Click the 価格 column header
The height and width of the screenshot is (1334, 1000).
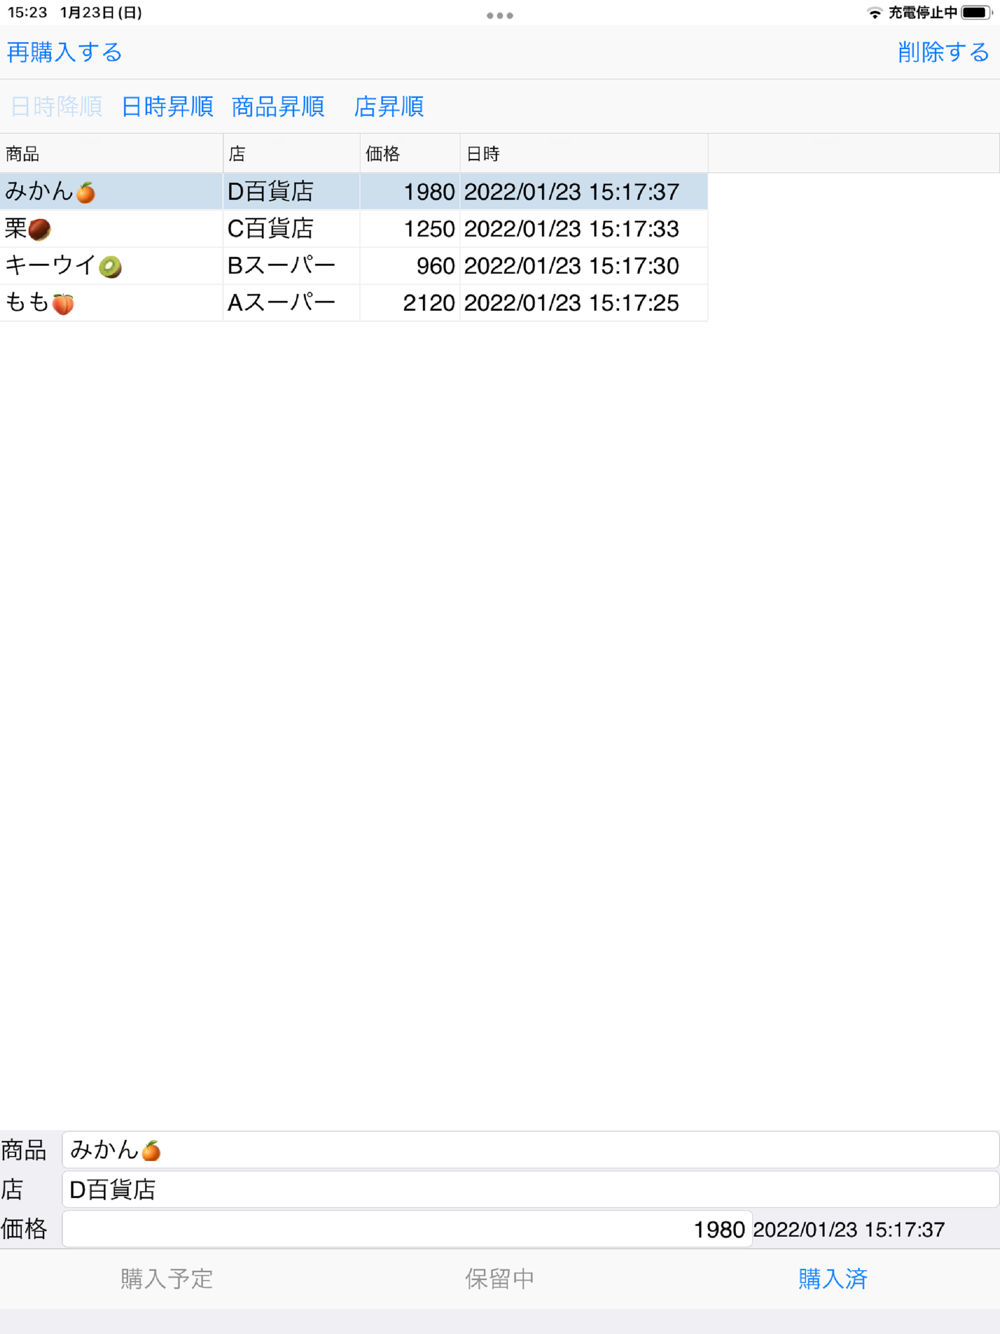point(410,153)
